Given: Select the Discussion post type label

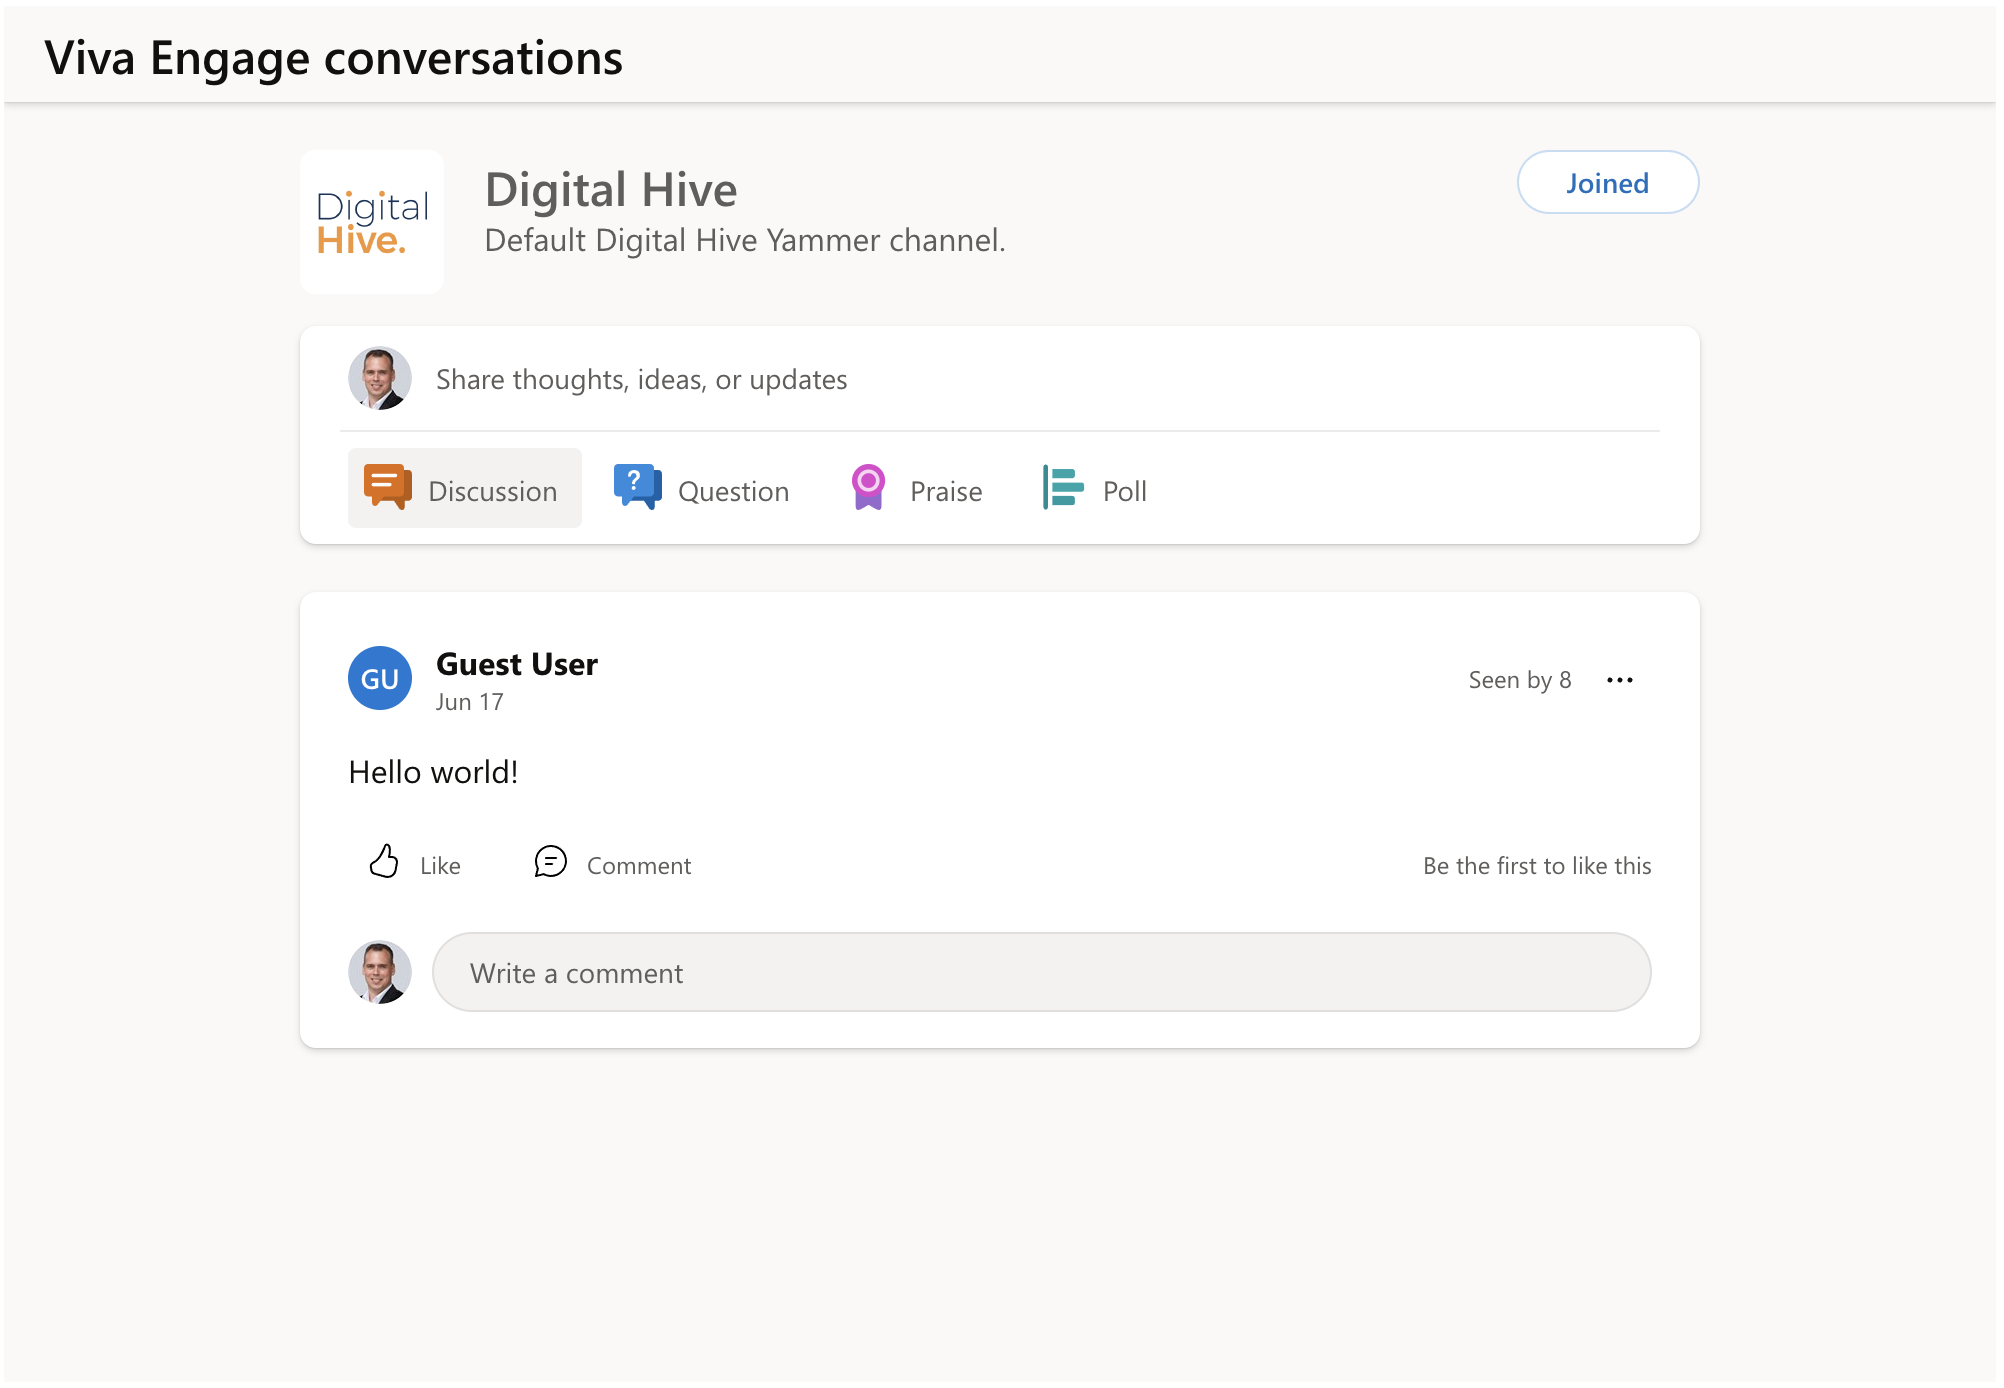Looking at the screenshot, I should click(492, 491).
